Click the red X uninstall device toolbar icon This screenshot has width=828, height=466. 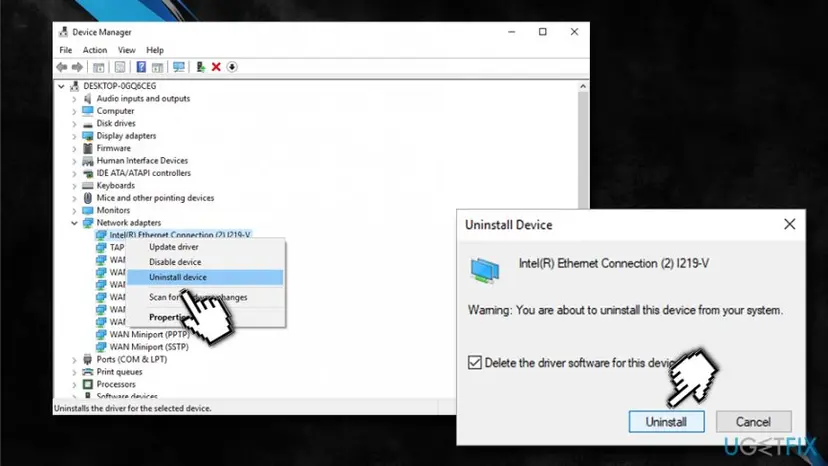[x=216, y=67]
